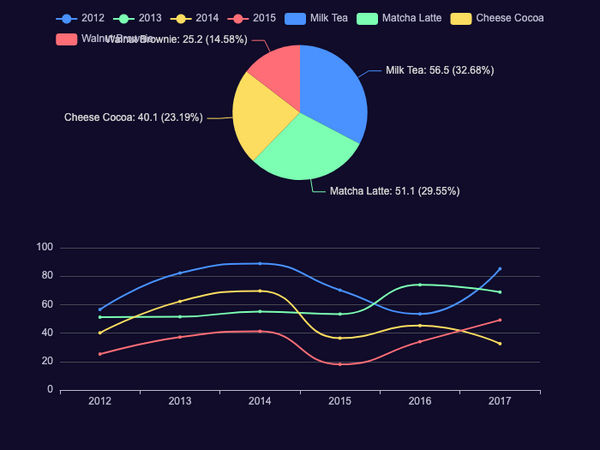This screenshot has height=450, width=600.
Task: Click the blue line point at 2014
Action: (260, 264)
